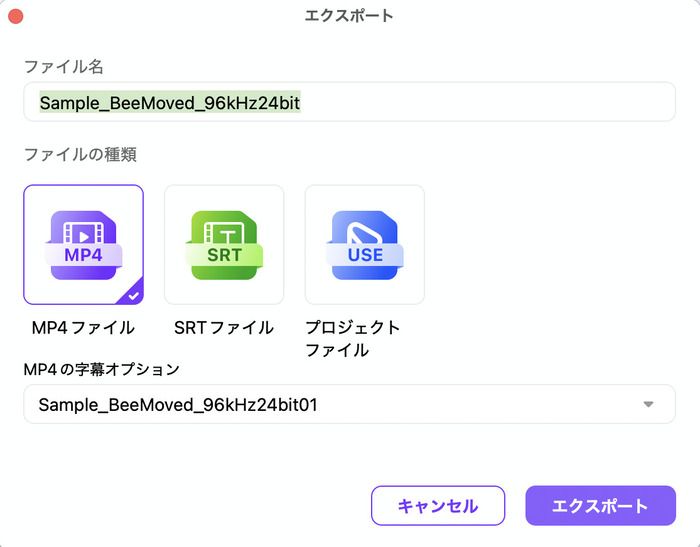Viewport: 700px width, 547px height.
Task: Click the ファイル名 label
Action: point(64,67)
